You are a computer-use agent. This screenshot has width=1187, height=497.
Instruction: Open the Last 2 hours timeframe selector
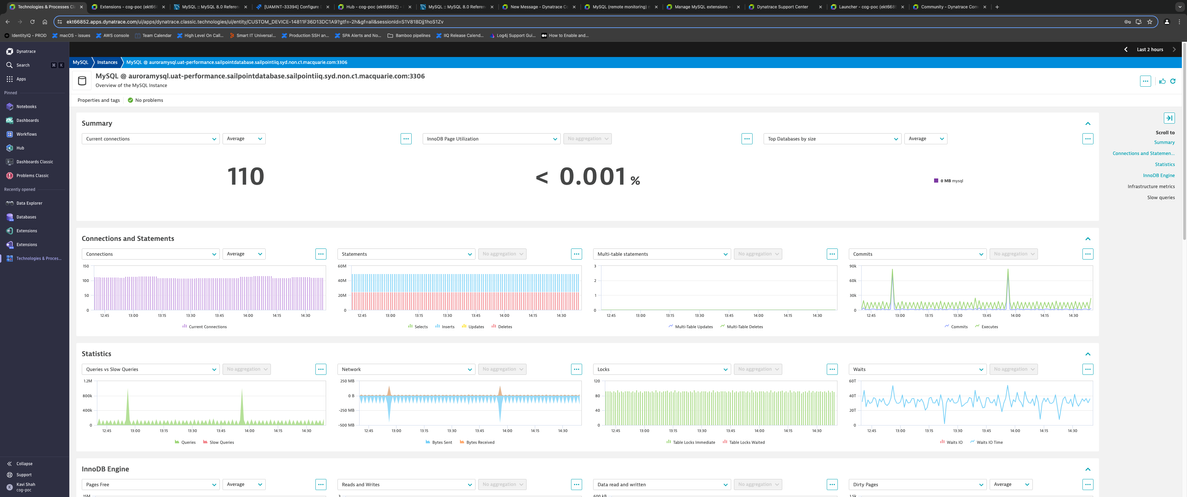click(x=1150, y=49)
